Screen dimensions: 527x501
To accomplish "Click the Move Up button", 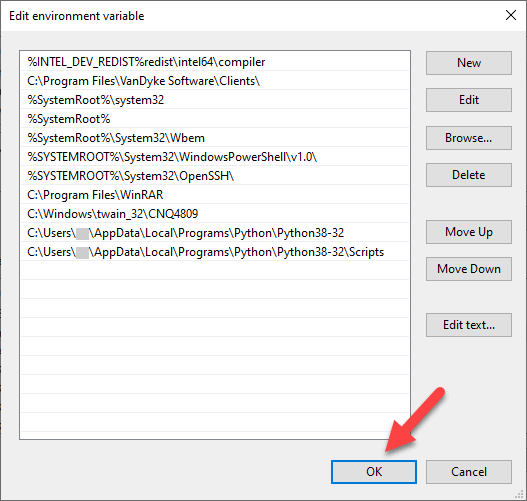I will click(469, 232).
